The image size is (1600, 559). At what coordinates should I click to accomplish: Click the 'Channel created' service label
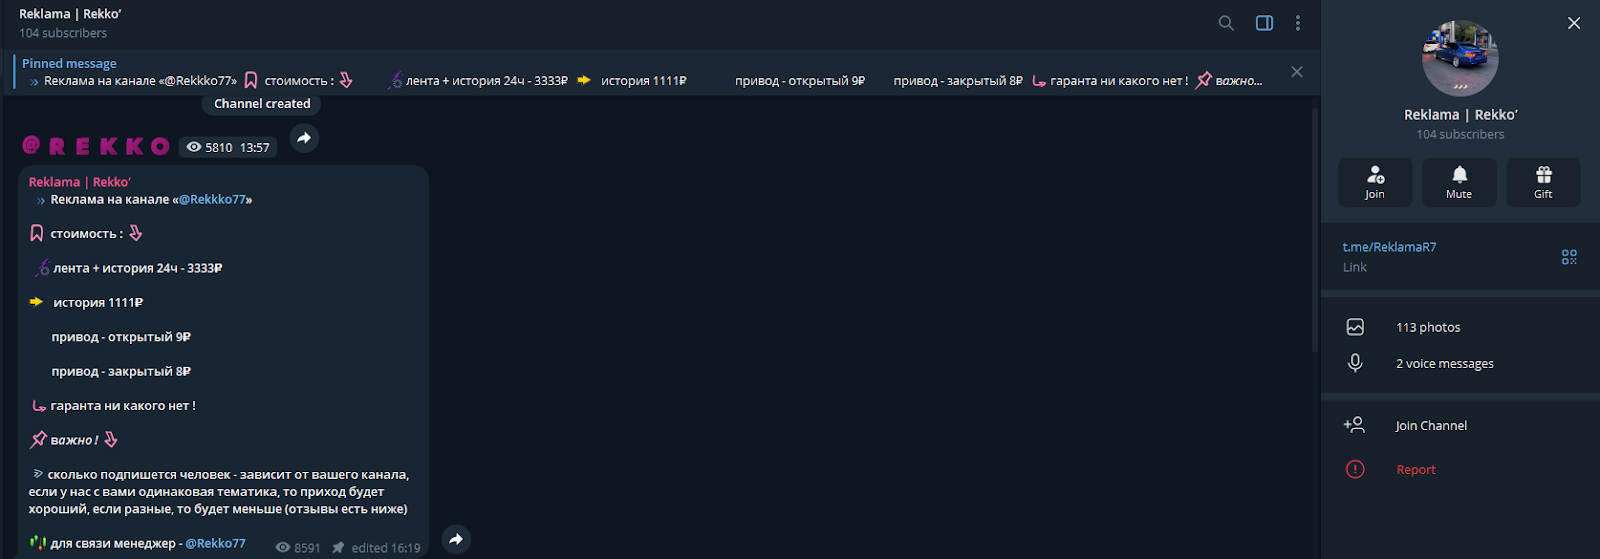[262, 103]
